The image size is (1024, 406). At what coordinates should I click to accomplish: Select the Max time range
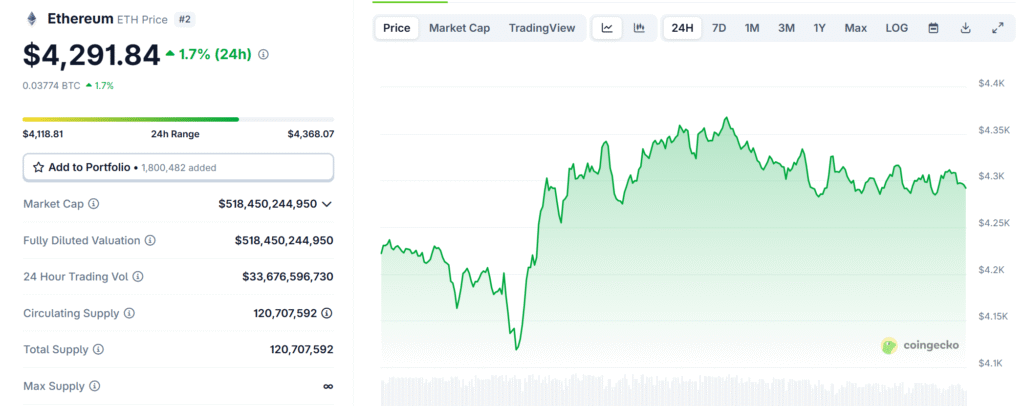click(855, 28)
